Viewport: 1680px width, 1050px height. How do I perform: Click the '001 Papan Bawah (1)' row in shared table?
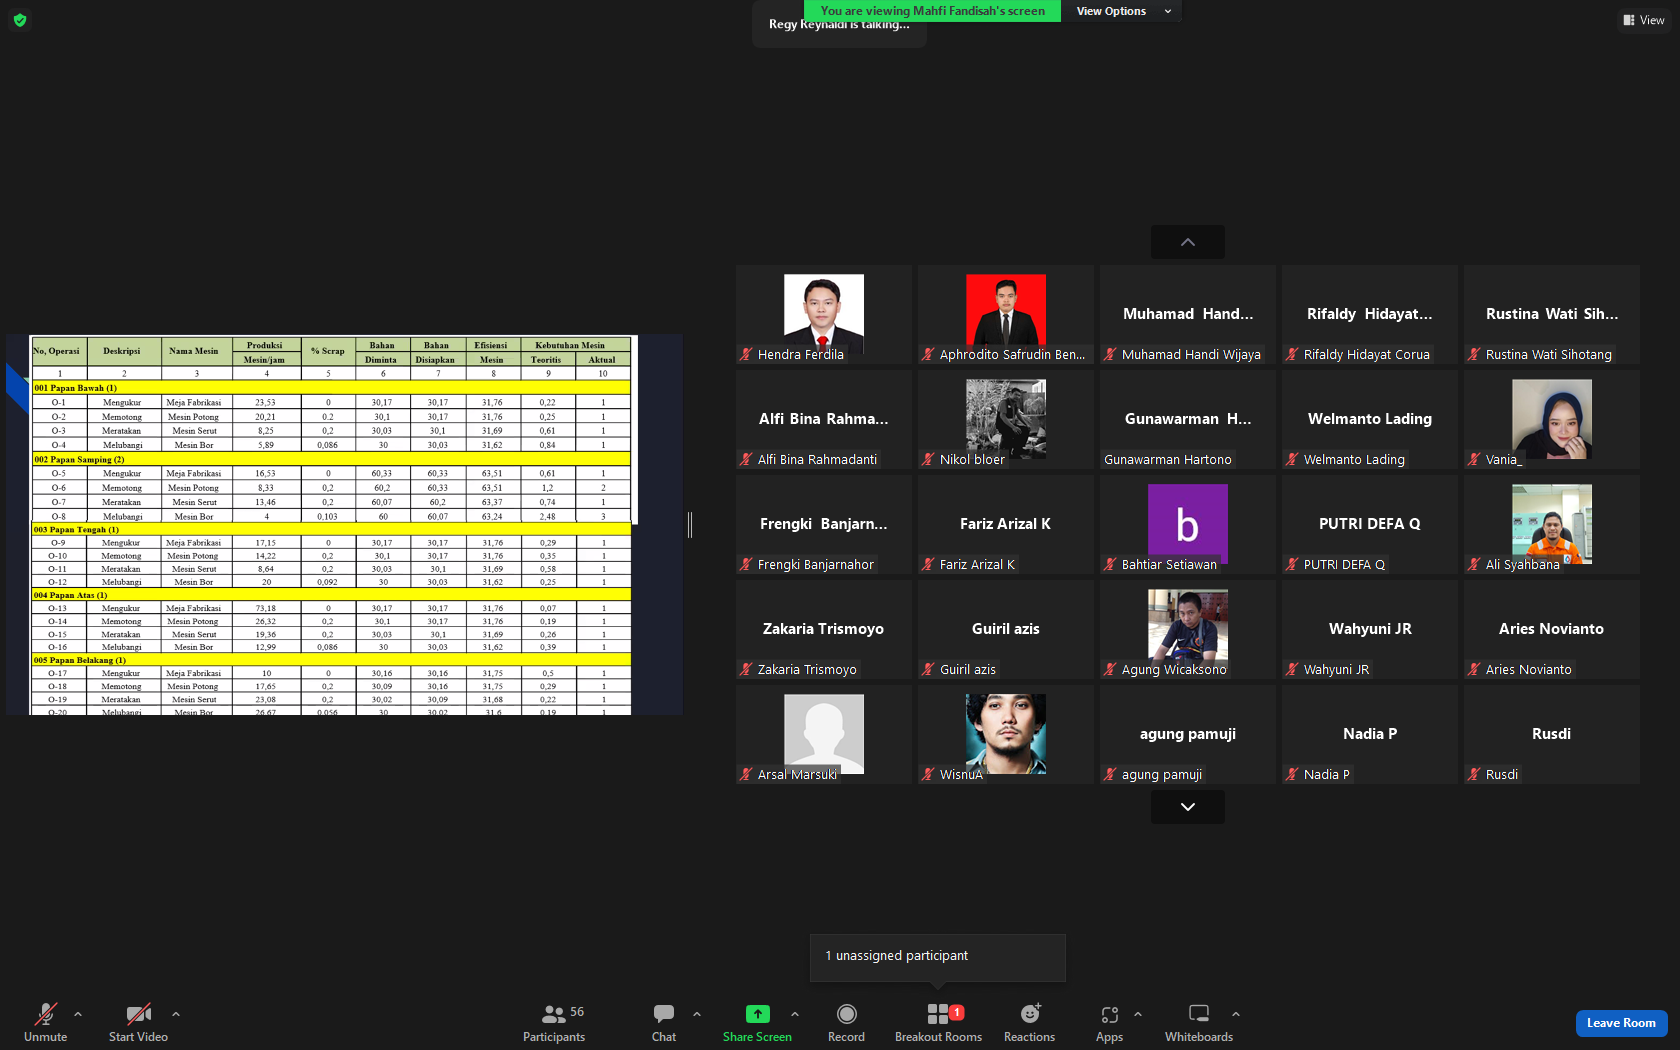[x=331, y=388]
